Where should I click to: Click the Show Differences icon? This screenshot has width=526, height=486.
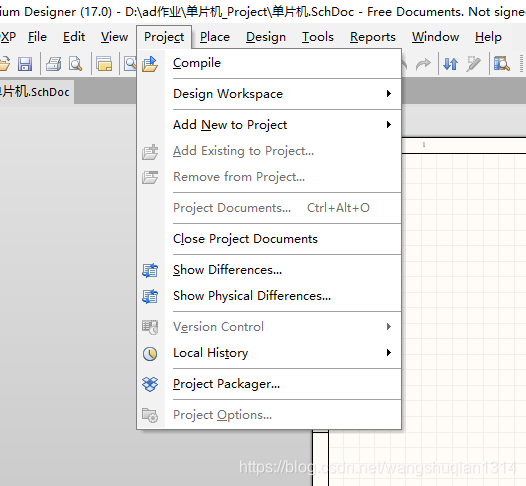click(x=150, y=270)
